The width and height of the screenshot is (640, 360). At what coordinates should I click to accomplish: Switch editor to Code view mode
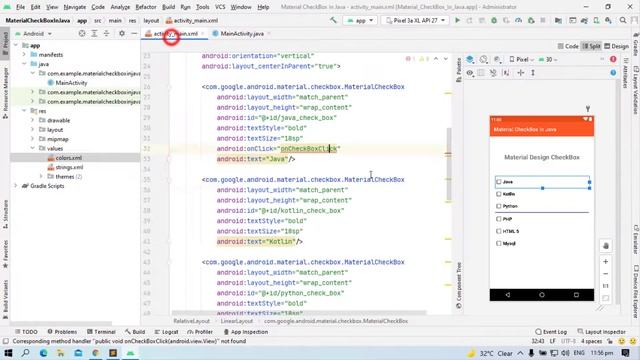568,46
